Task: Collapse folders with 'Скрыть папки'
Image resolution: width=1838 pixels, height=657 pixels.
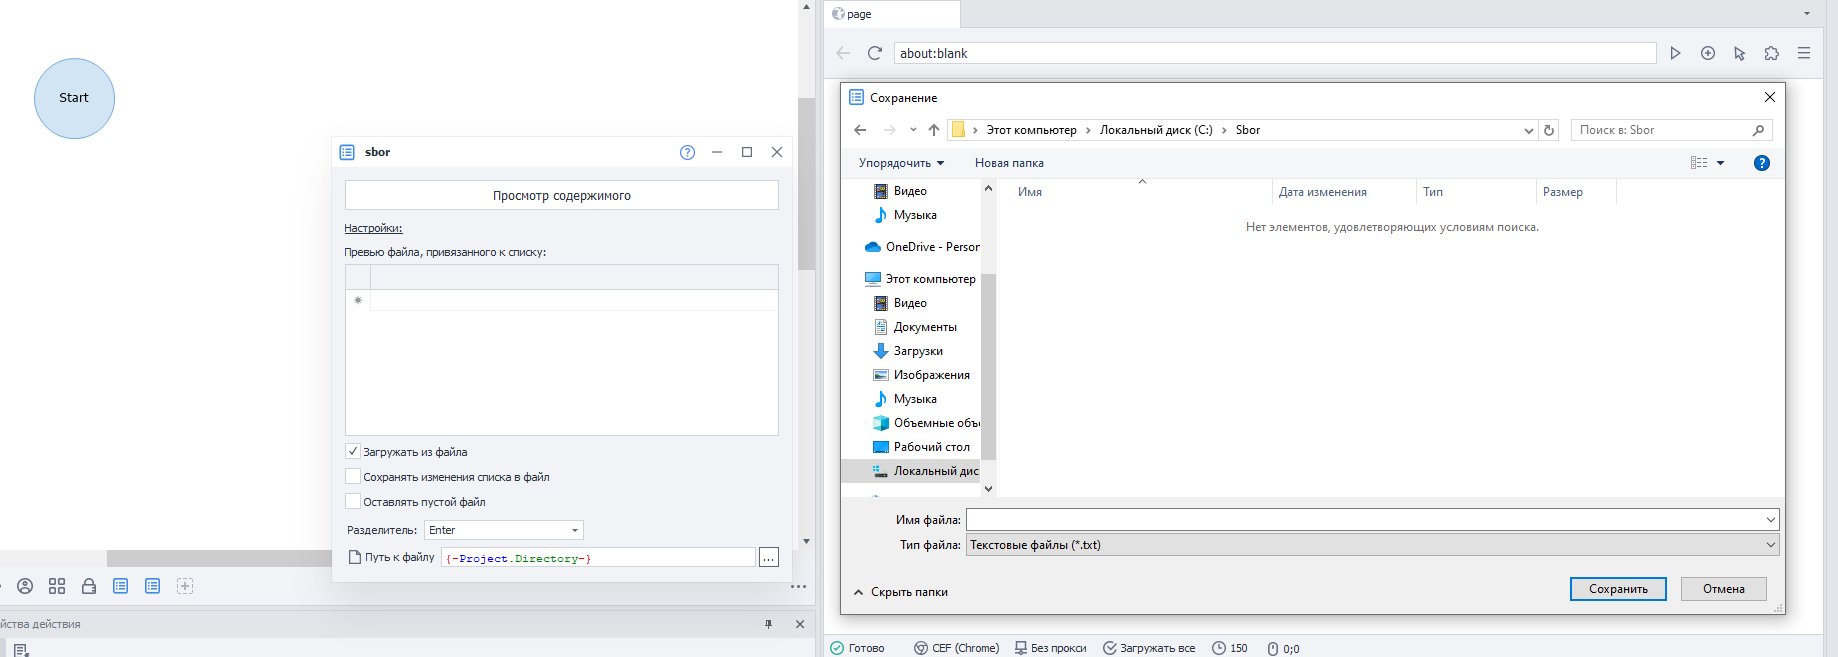Action: (900, 592)
